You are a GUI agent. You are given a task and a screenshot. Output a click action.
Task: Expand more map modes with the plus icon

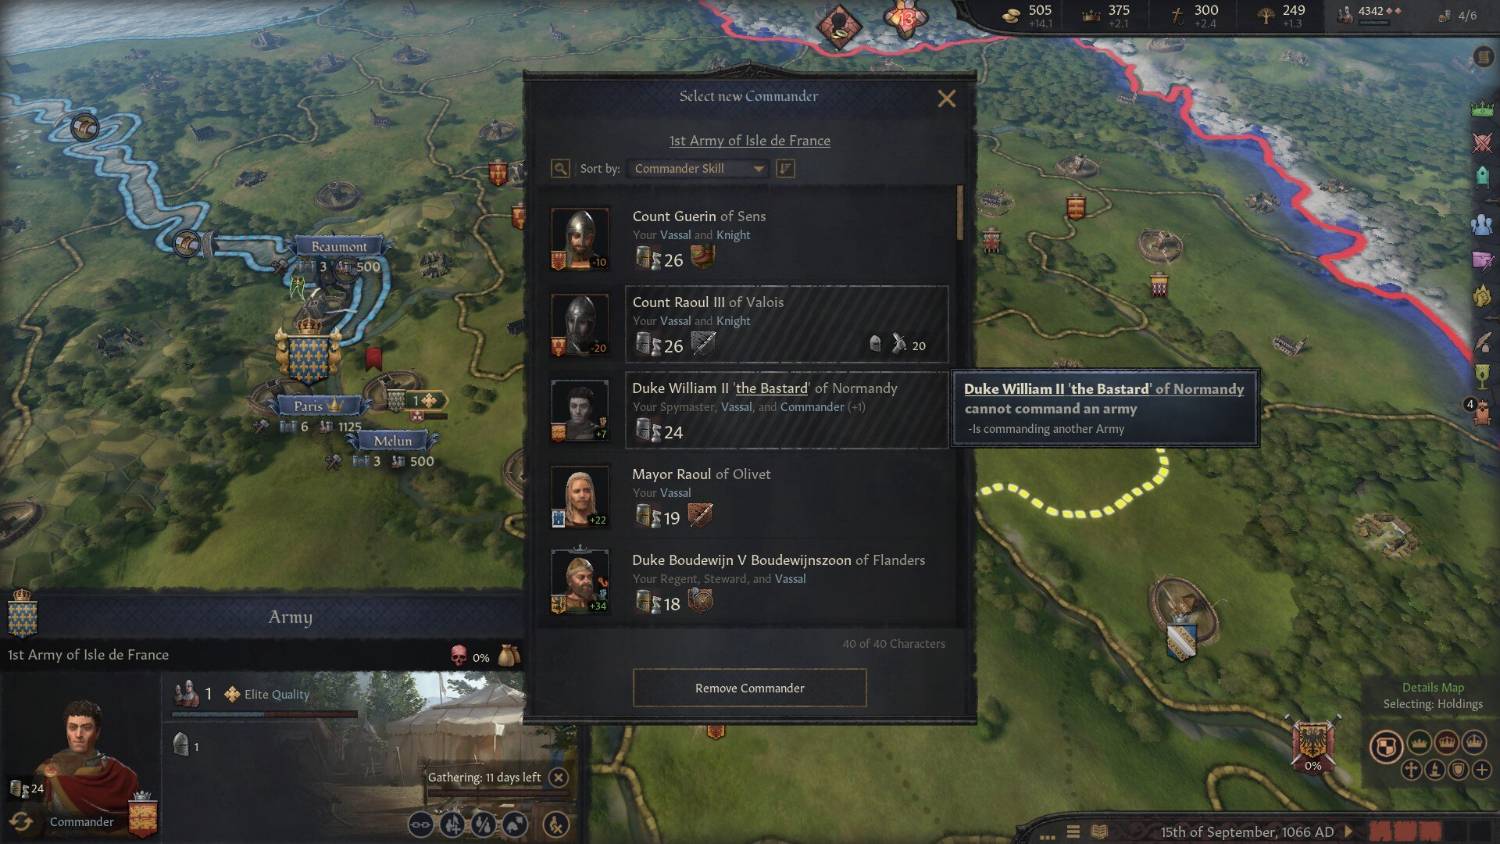[1482, 769]
